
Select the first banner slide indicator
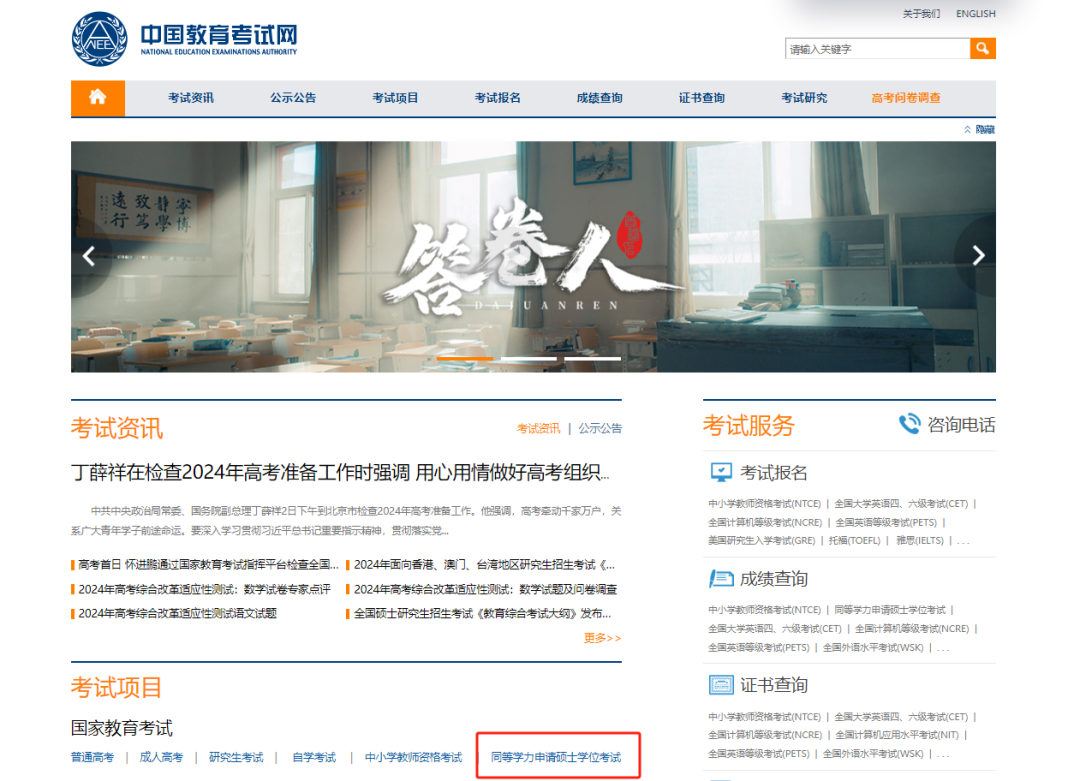465,359
